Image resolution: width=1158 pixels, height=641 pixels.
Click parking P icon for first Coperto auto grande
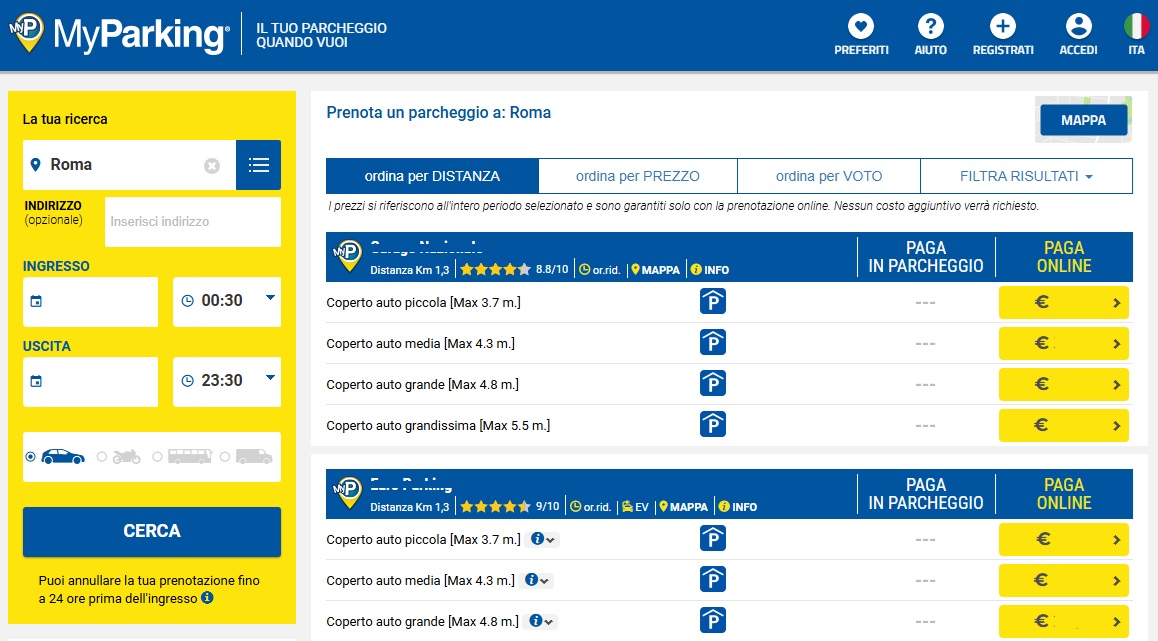point(713,383)
